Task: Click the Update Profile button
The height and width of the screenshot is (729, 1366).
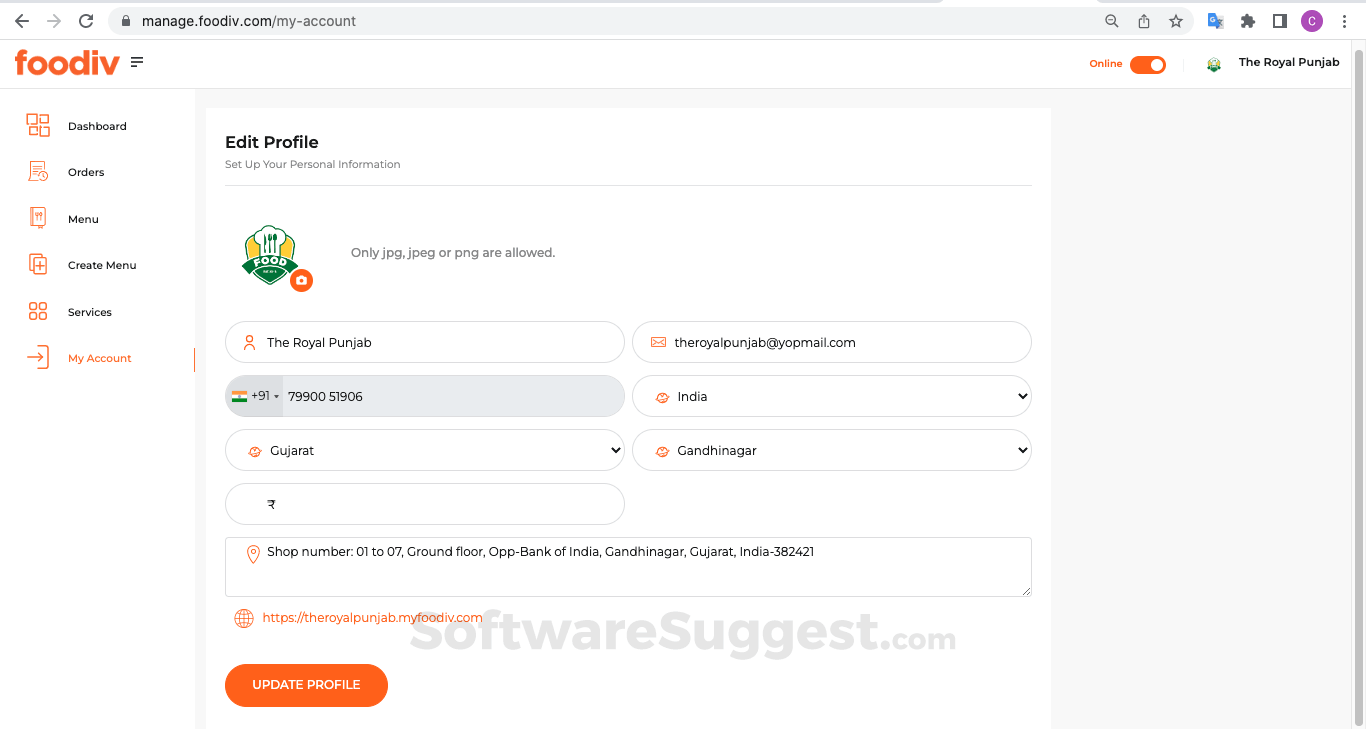Action: point(306,685)
